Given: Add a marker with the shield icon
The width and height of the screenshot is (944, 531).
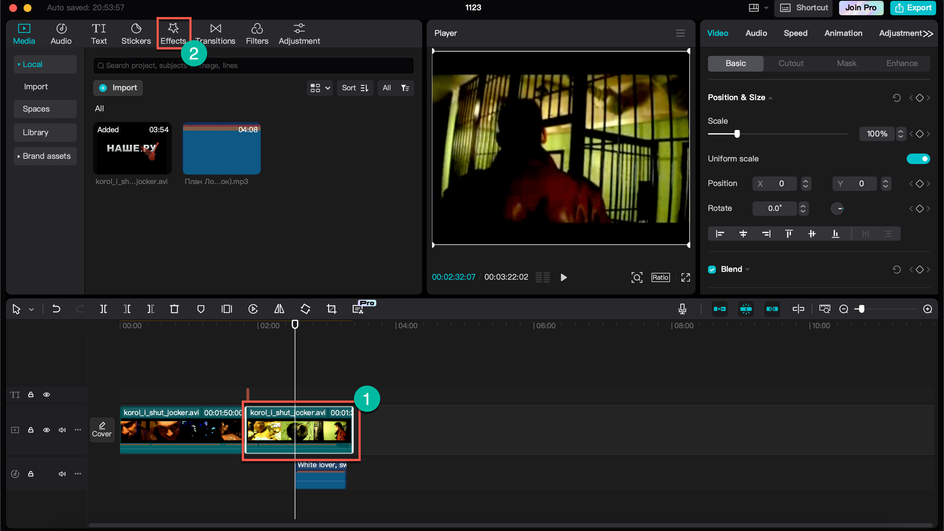Looking at the screenshot, I should click(x=200, y=309).
